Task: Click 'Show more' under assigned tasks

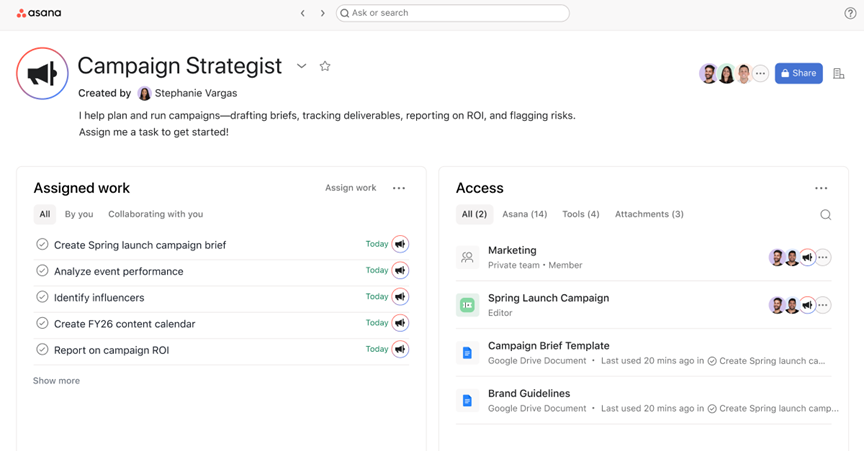Action: coord(56,381)
